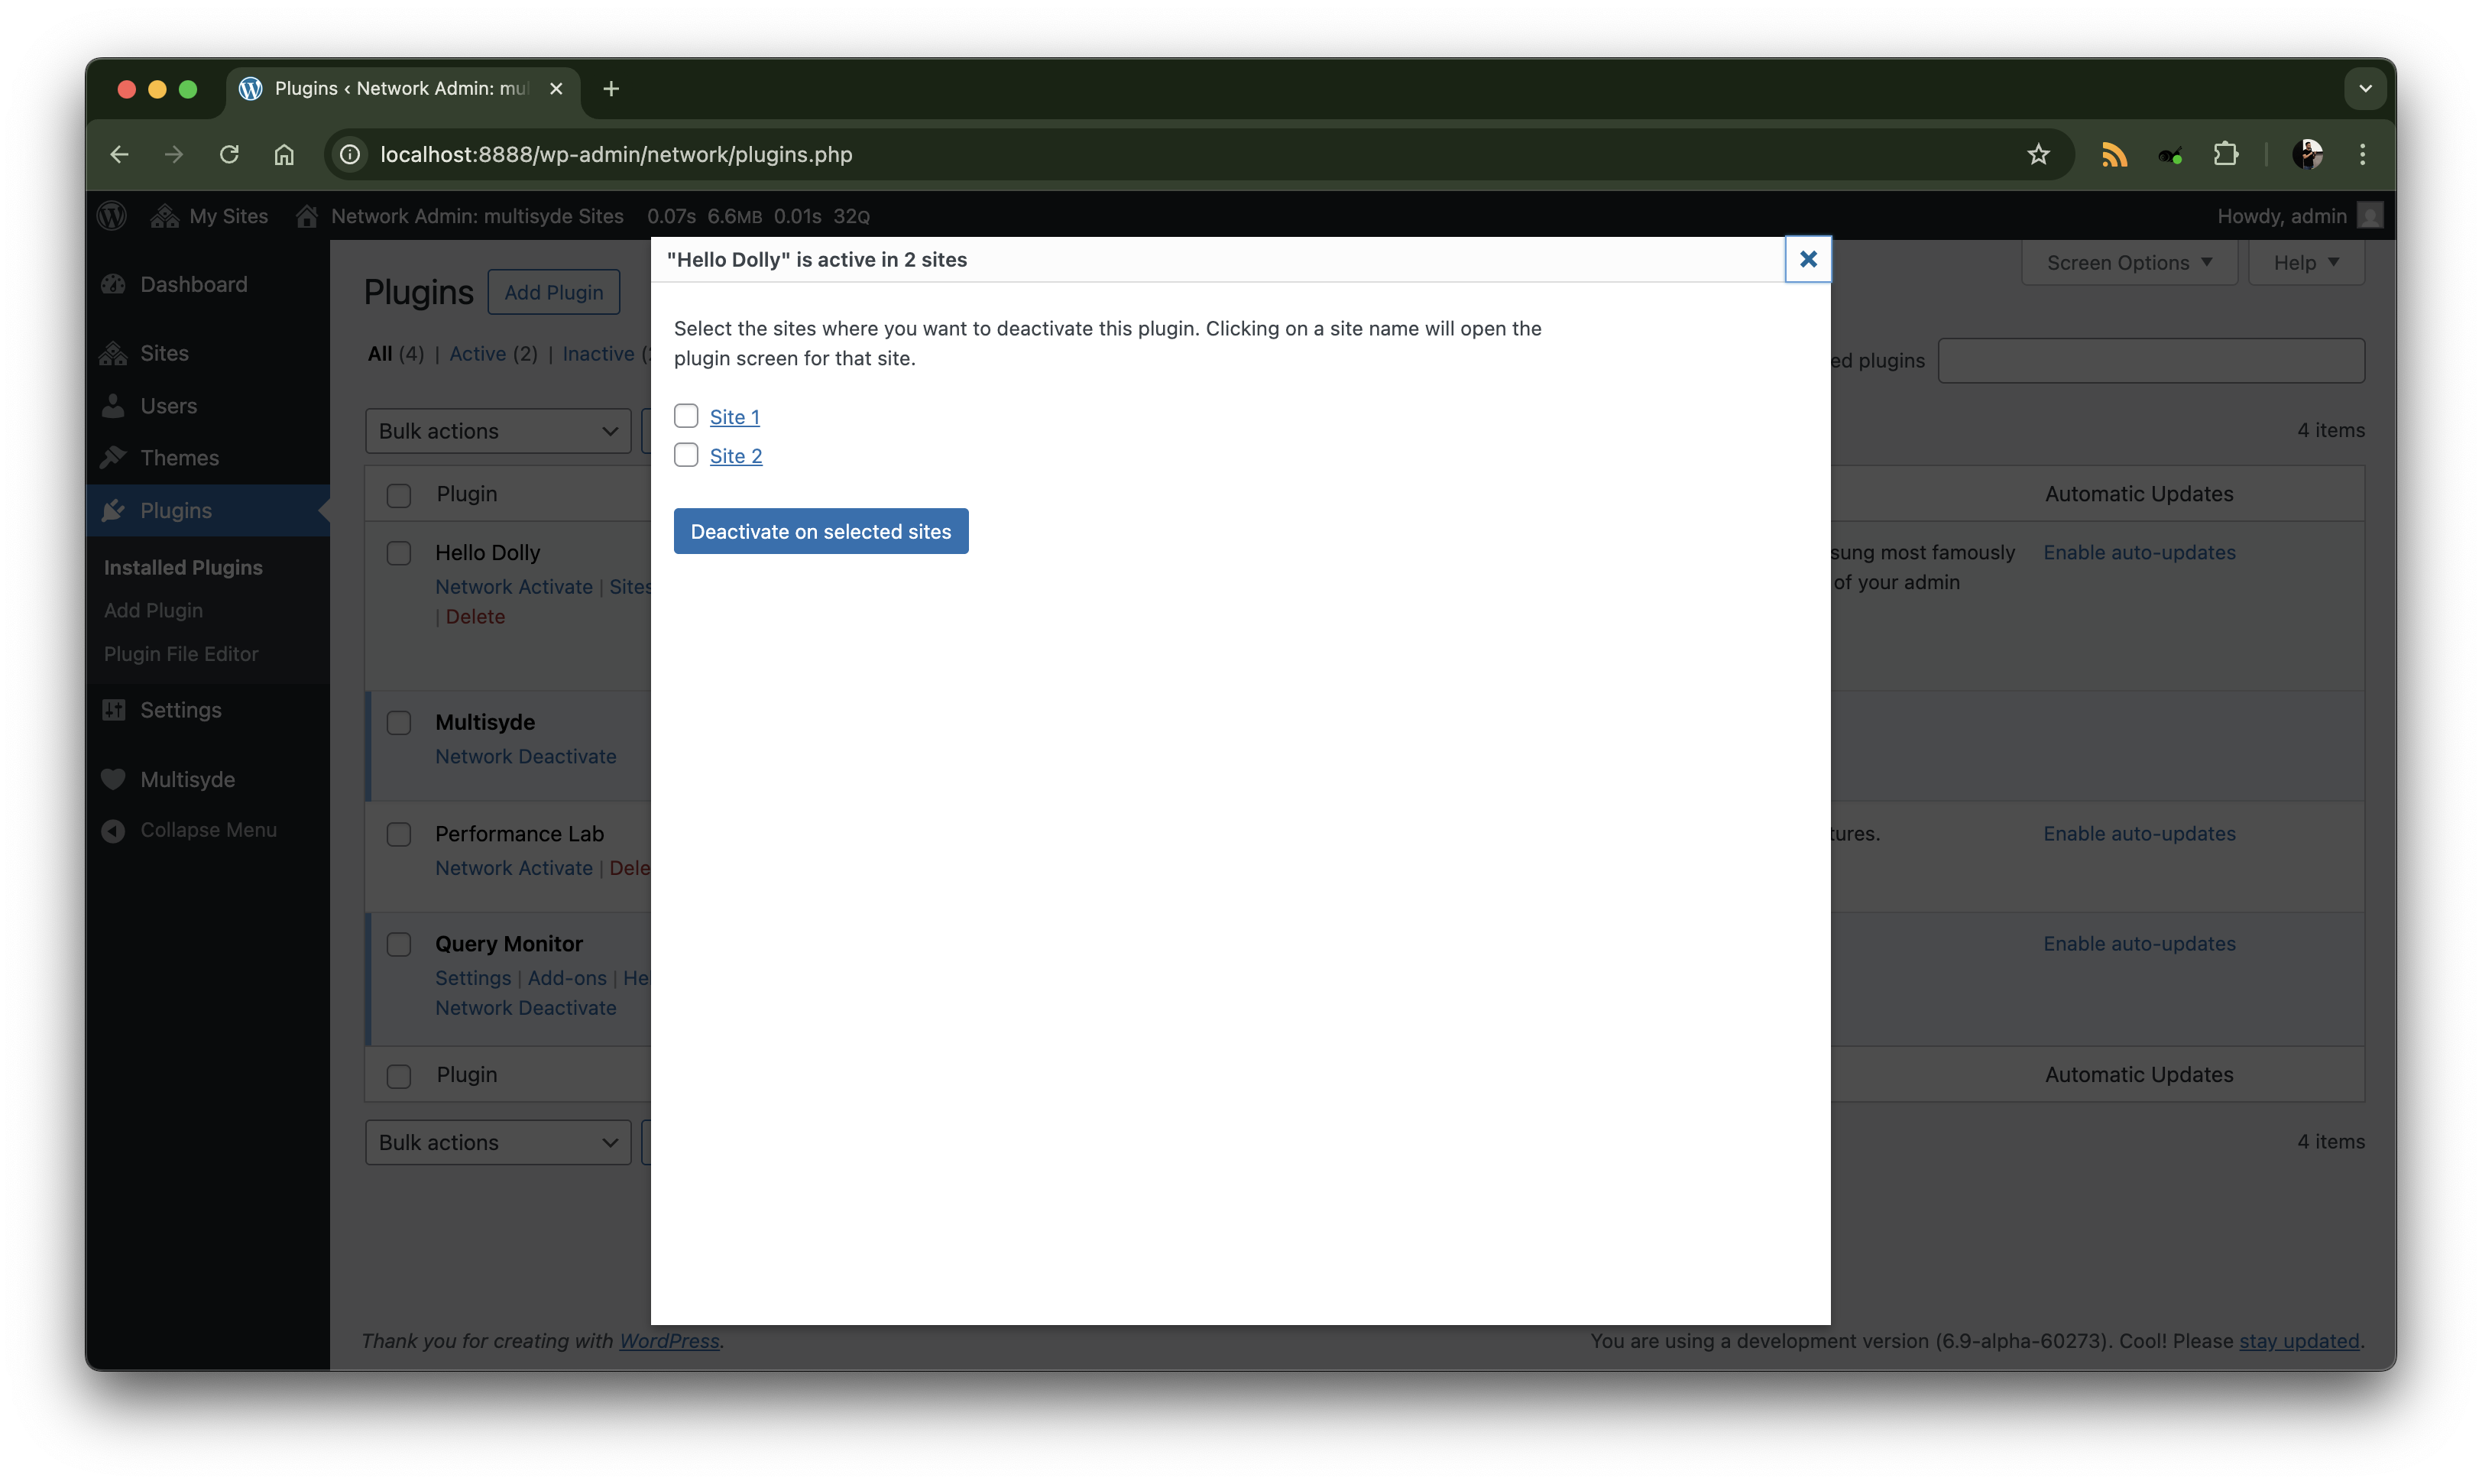This screenshot has height=1484, width=2482.
Task: Click the browser forward arrow
Action: click(174, 154)
